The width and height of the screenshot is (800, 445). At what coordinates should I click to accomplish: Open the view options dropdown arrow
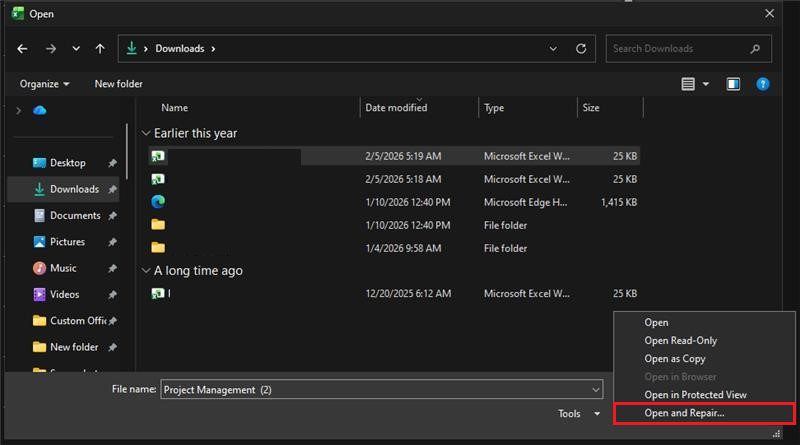706,84
